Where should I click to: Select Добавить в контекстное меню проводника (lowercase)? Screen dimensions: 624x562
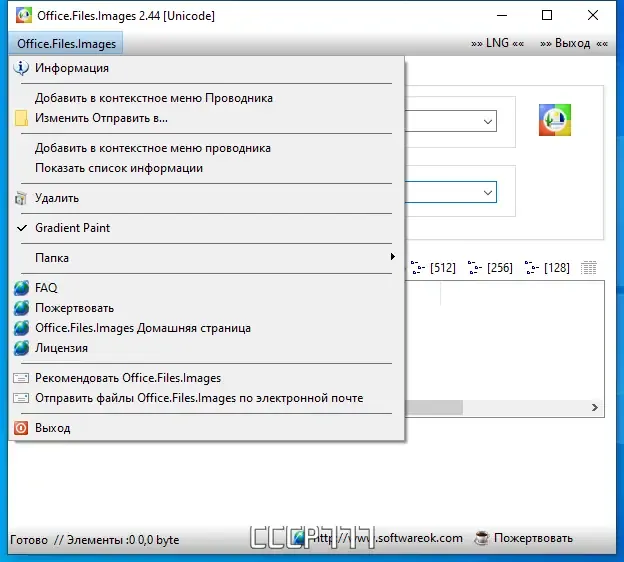coord(206,148)
